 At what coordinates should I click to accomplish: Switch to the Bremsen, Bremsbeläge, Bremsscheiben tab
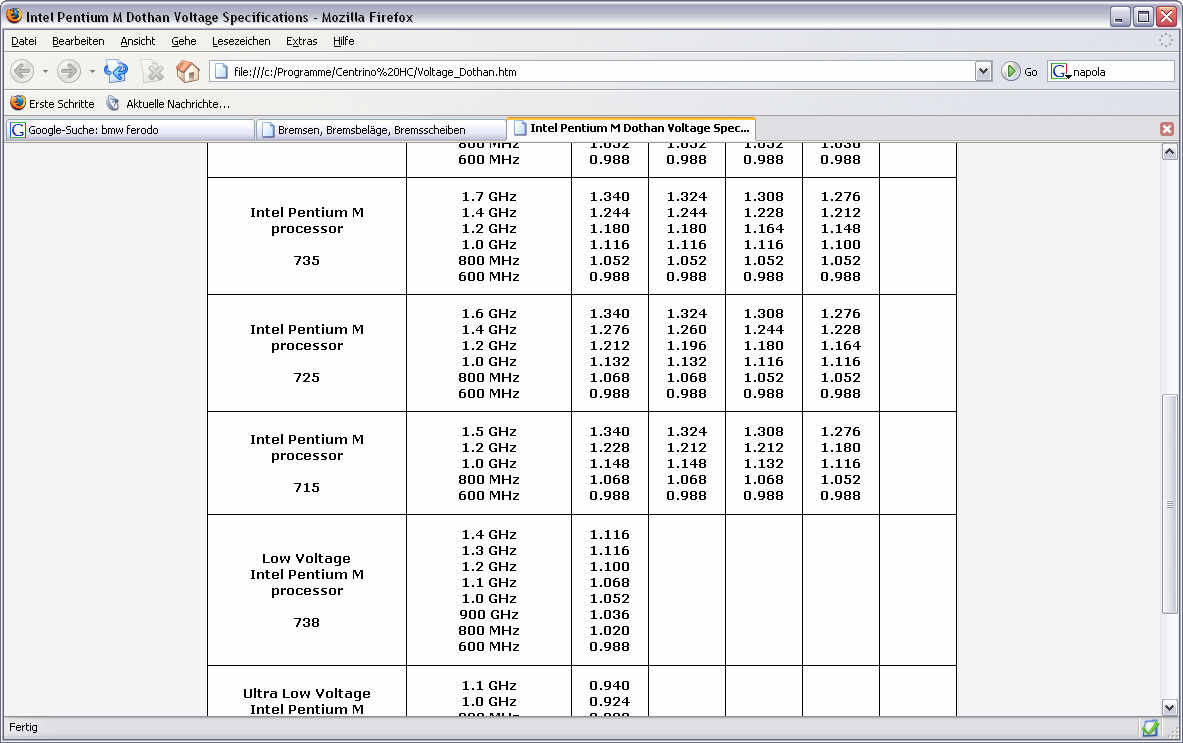381,130
